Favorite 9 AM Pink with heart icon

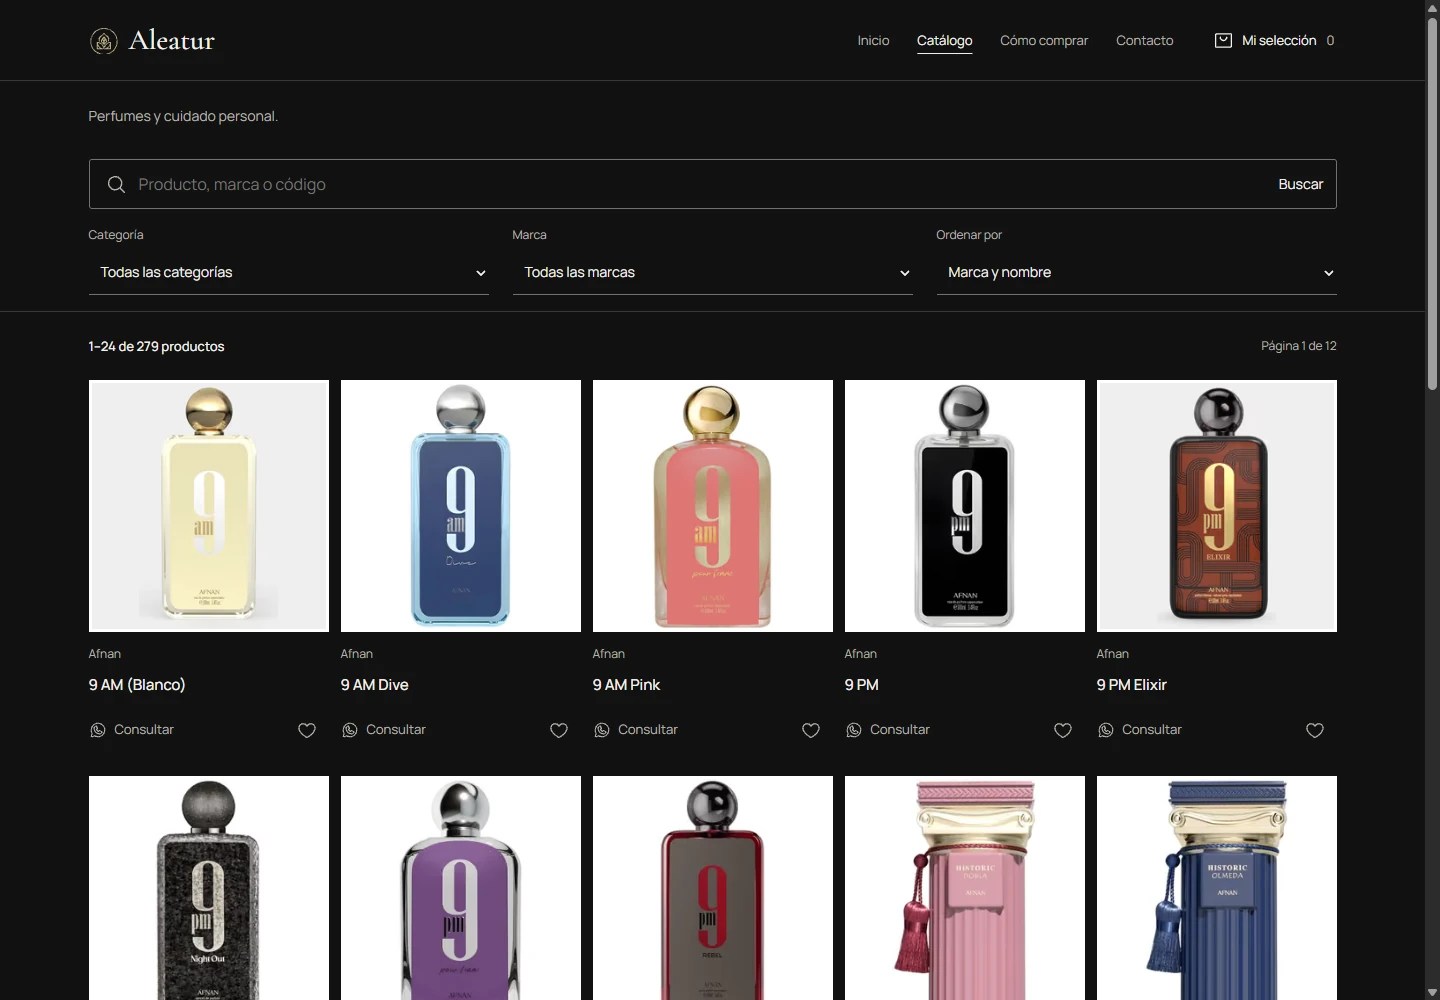coord(811,730)
